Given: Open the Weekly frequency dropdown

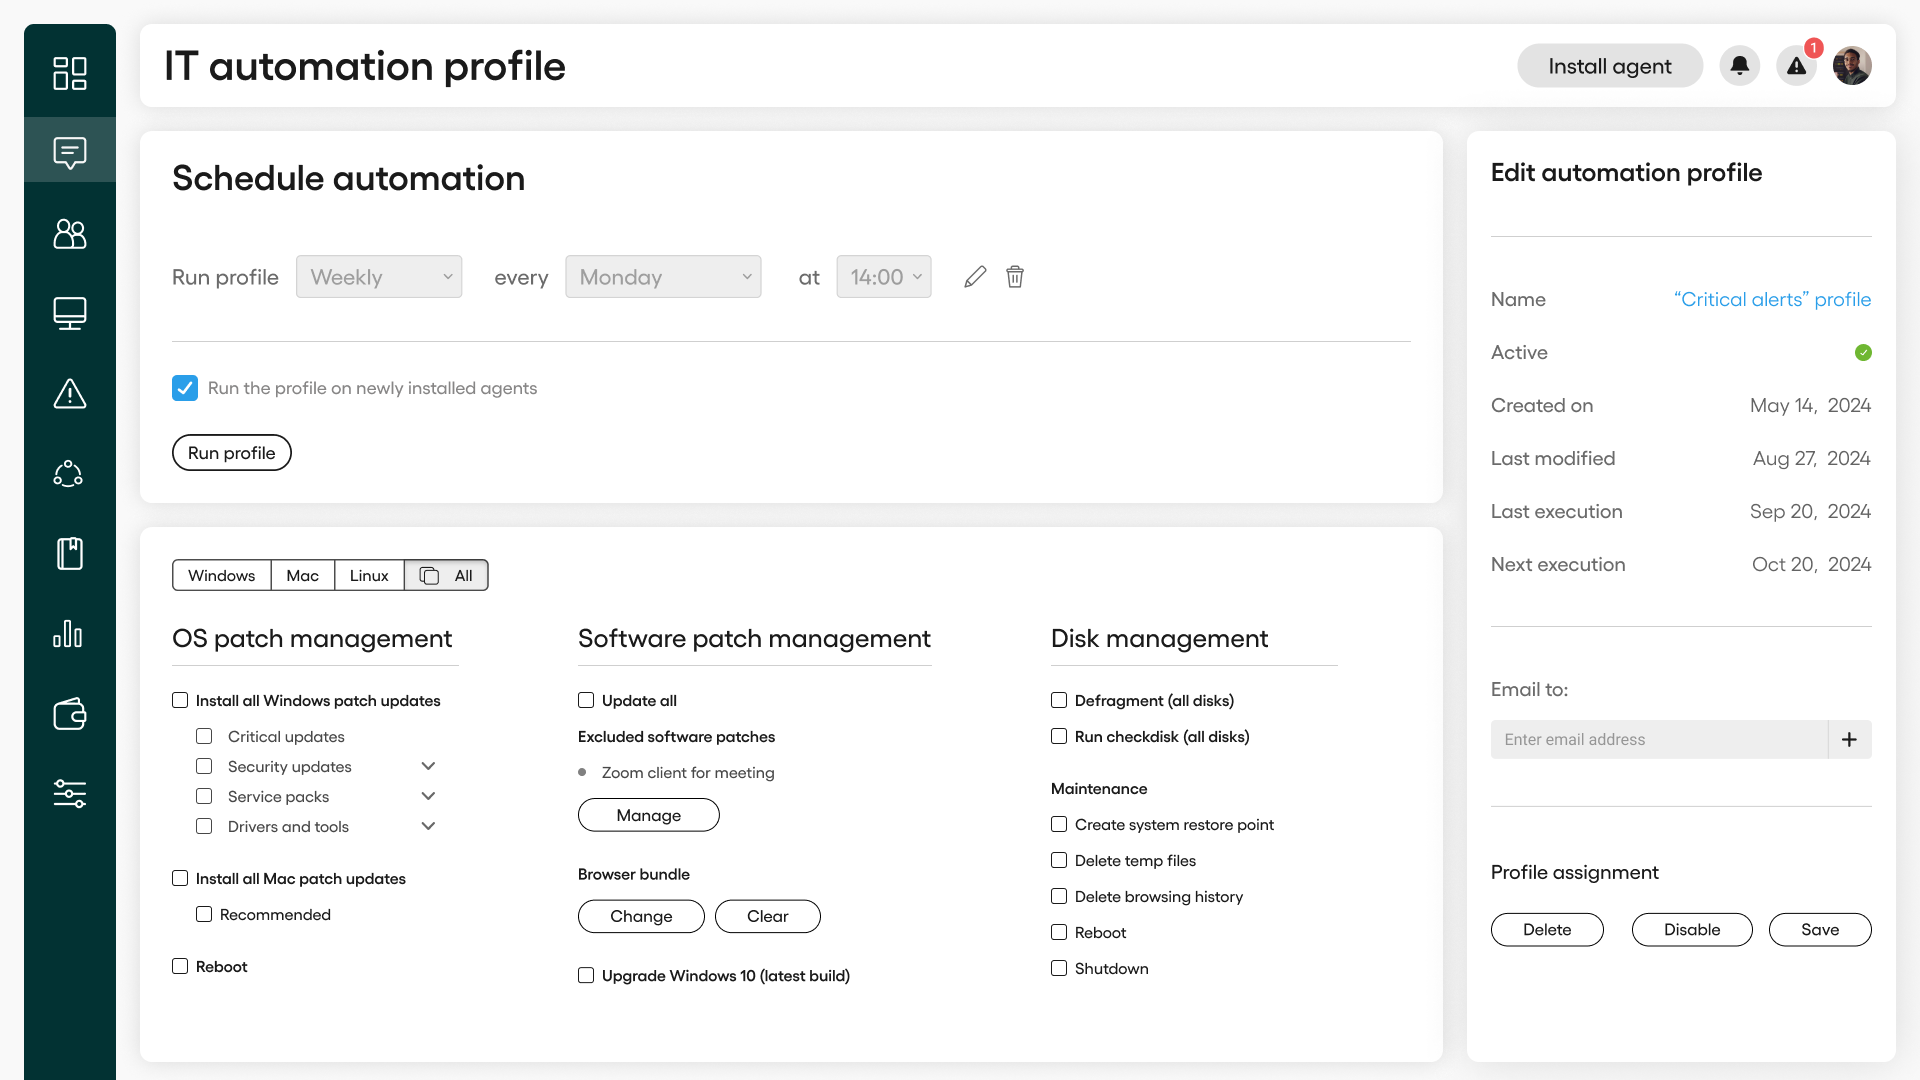Looking at the screenshot, I should point(379,277).
